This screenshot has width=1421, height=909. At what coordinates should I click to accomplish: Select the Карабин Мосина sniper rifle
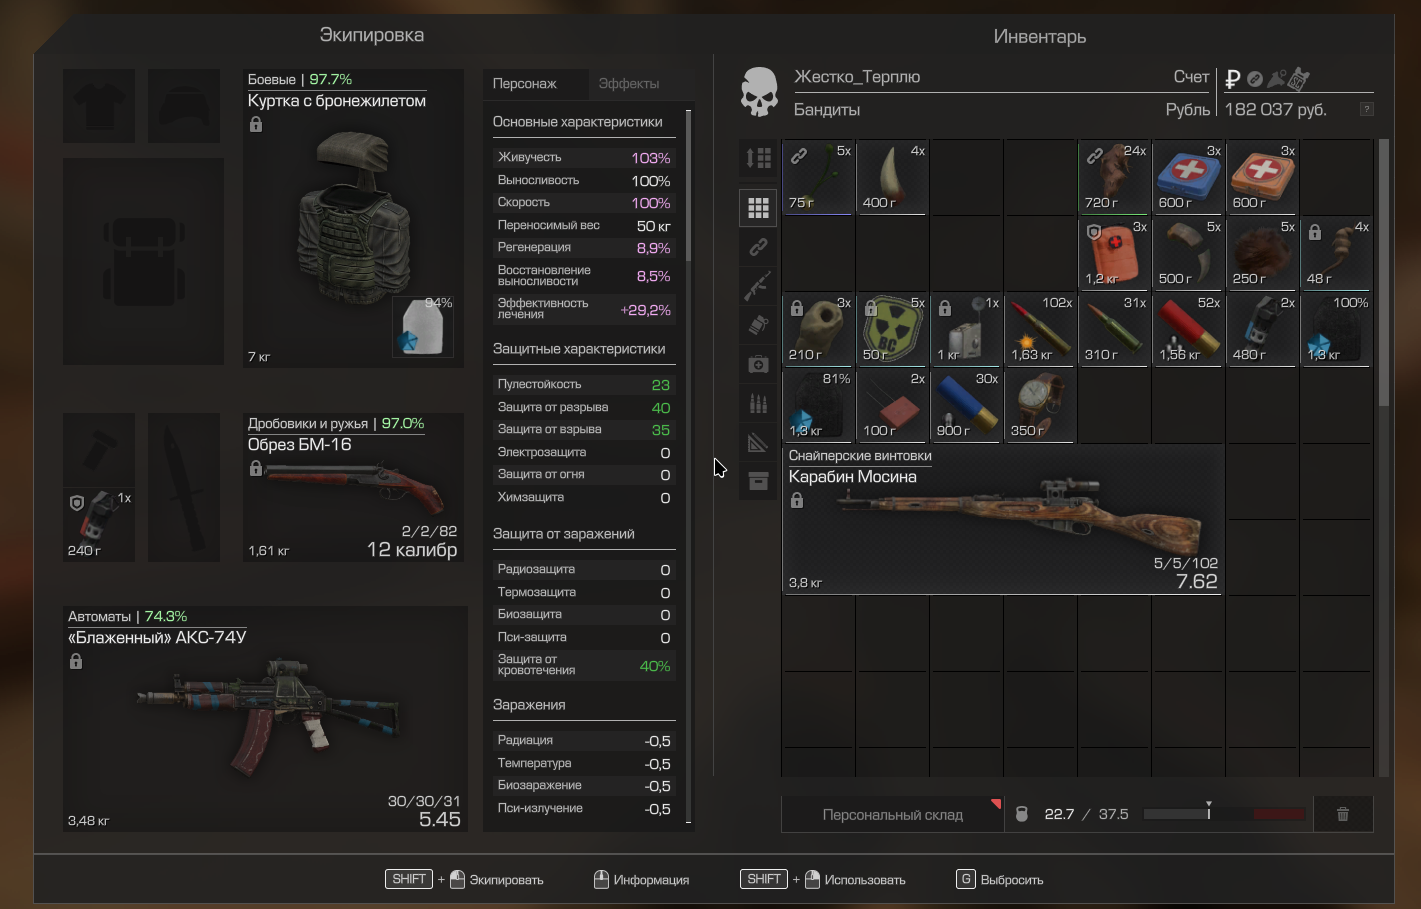(x=1003, y=519)
